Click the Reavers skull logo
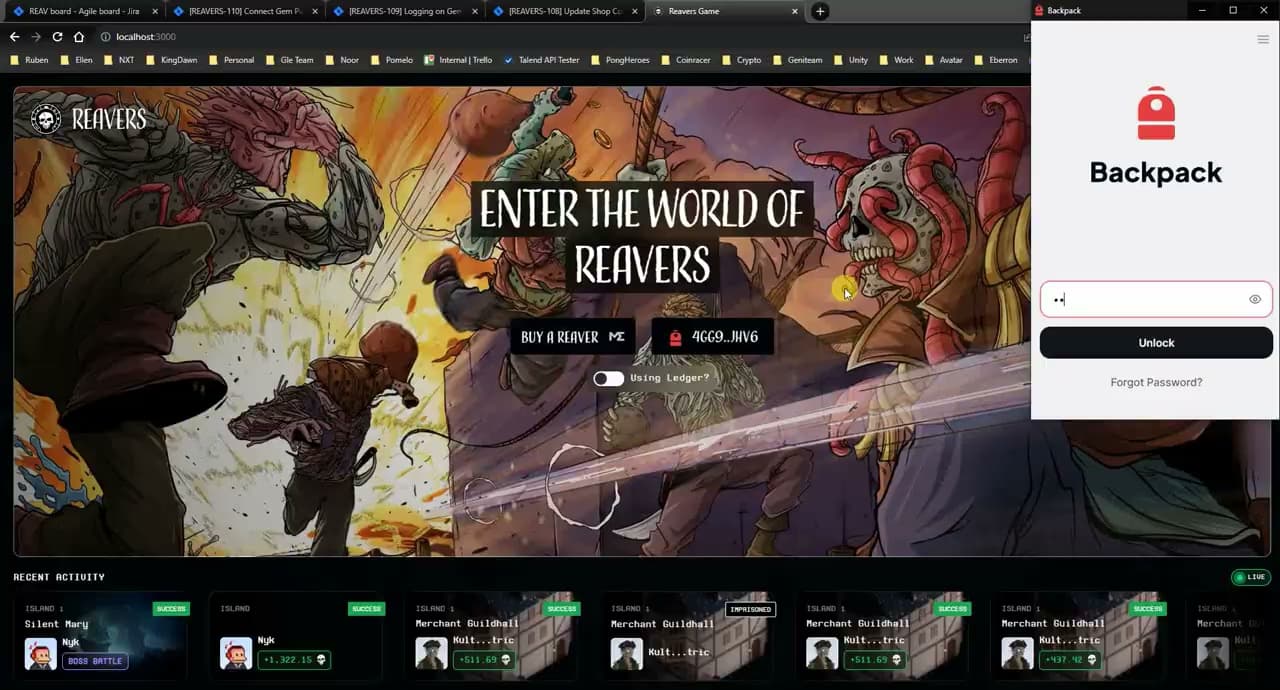The width and height of the screenshot is (1280, 690). click(46, 120)
